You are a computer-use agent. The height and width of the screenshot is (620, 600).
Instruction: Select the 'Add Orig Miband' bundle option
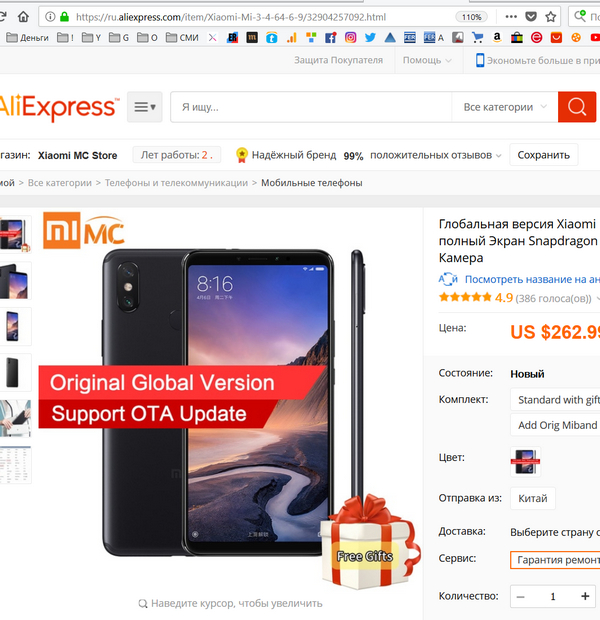coord(556,425)
